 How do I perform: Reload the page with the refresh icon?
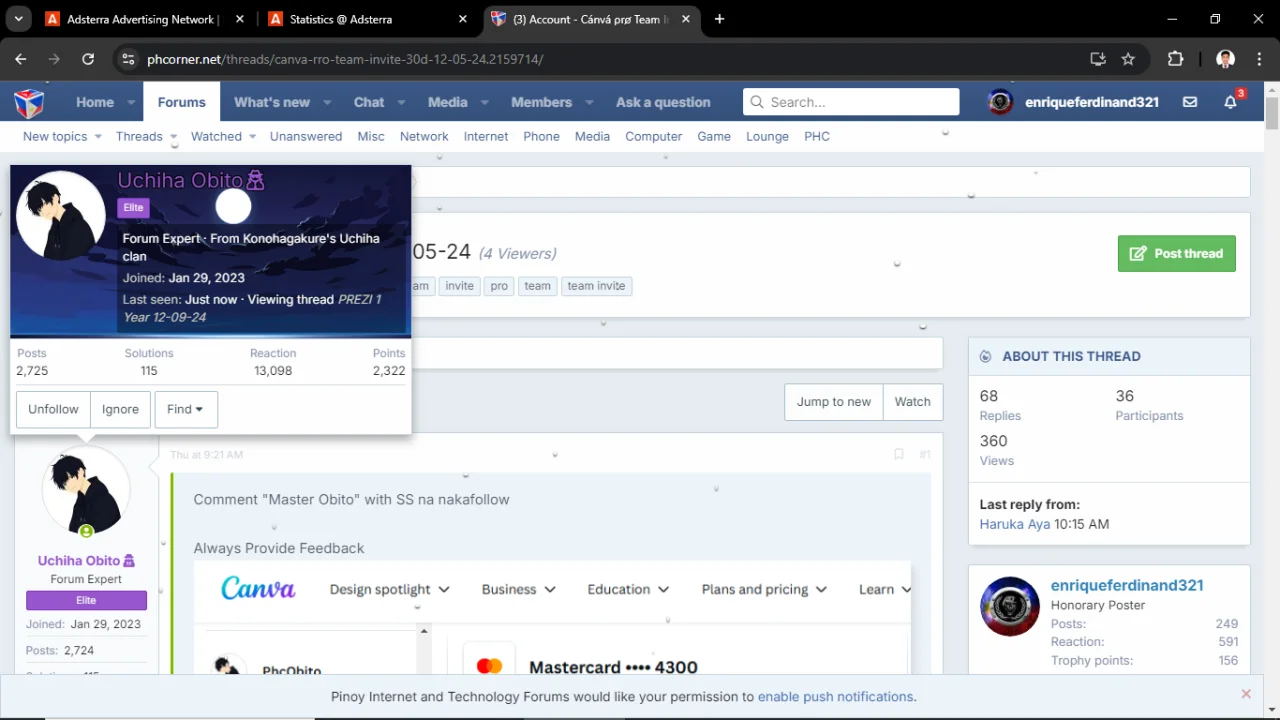88,59
